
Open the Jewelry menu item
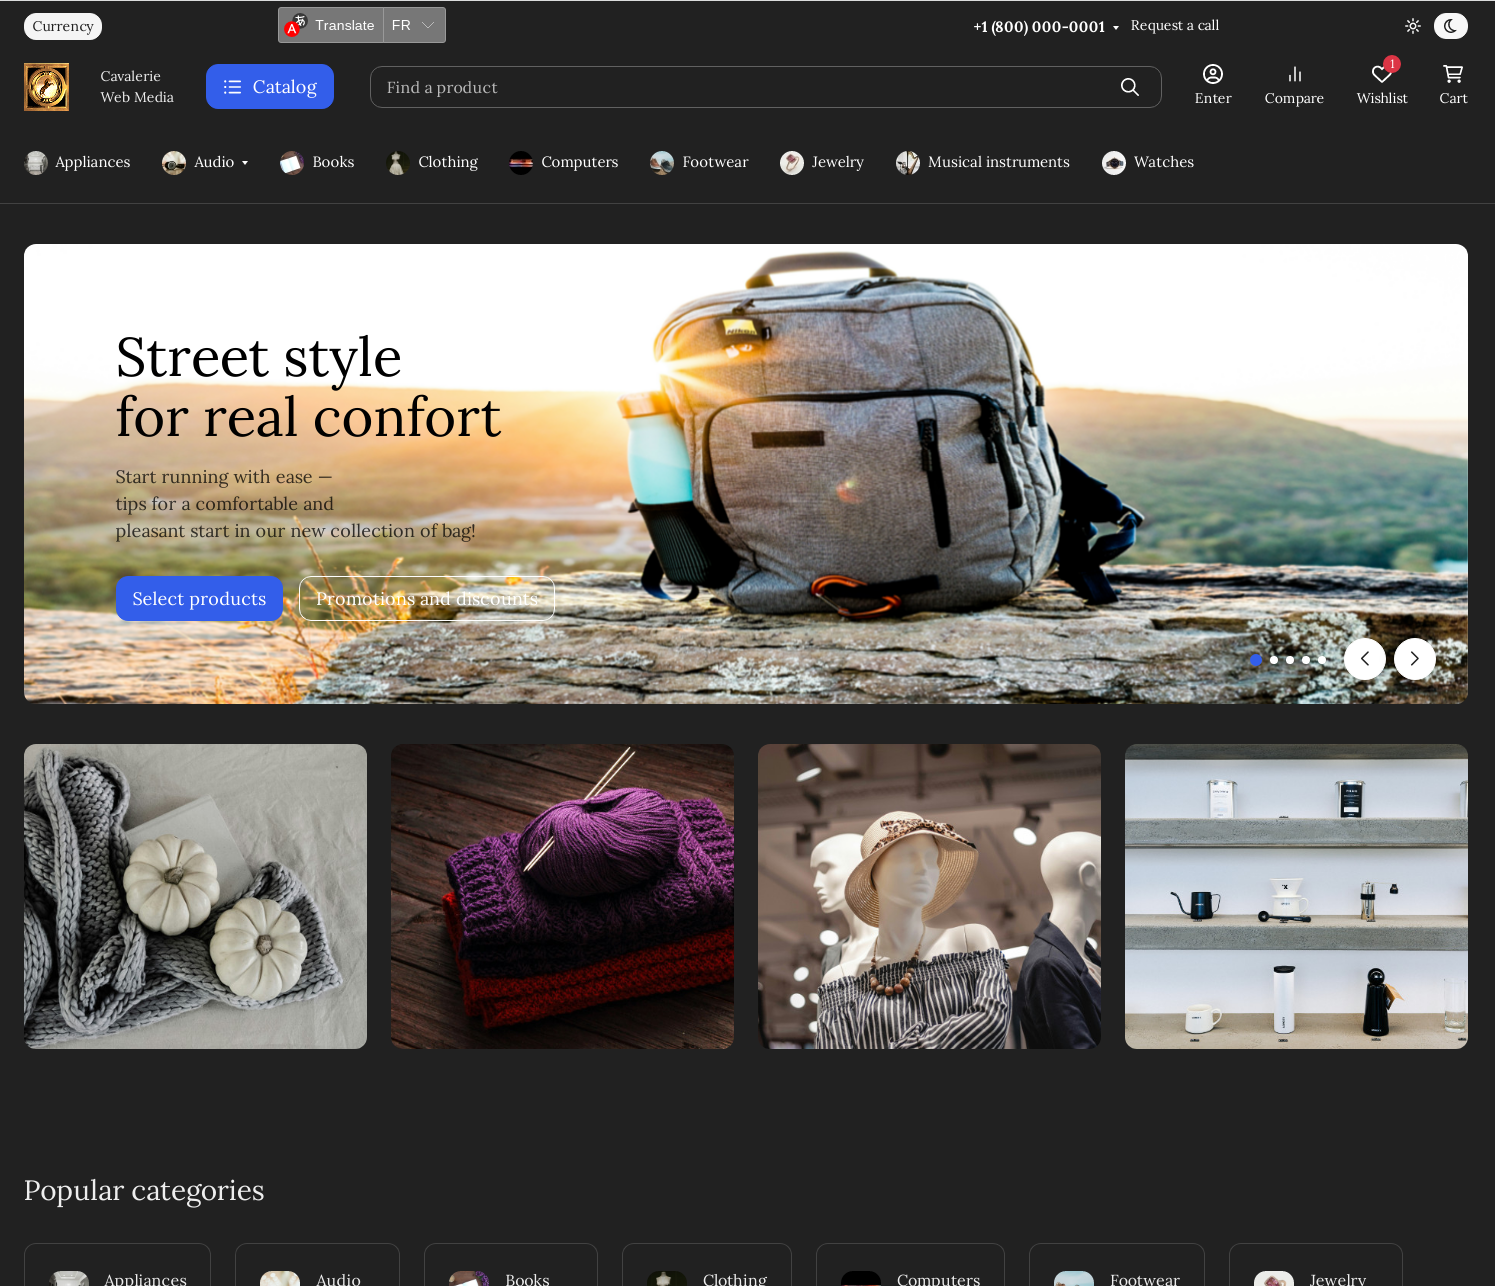(x=838, y=162)
